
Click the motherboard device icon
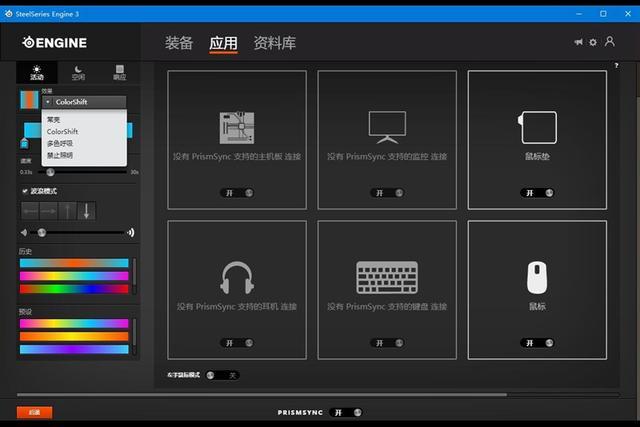tap(237, 128)
